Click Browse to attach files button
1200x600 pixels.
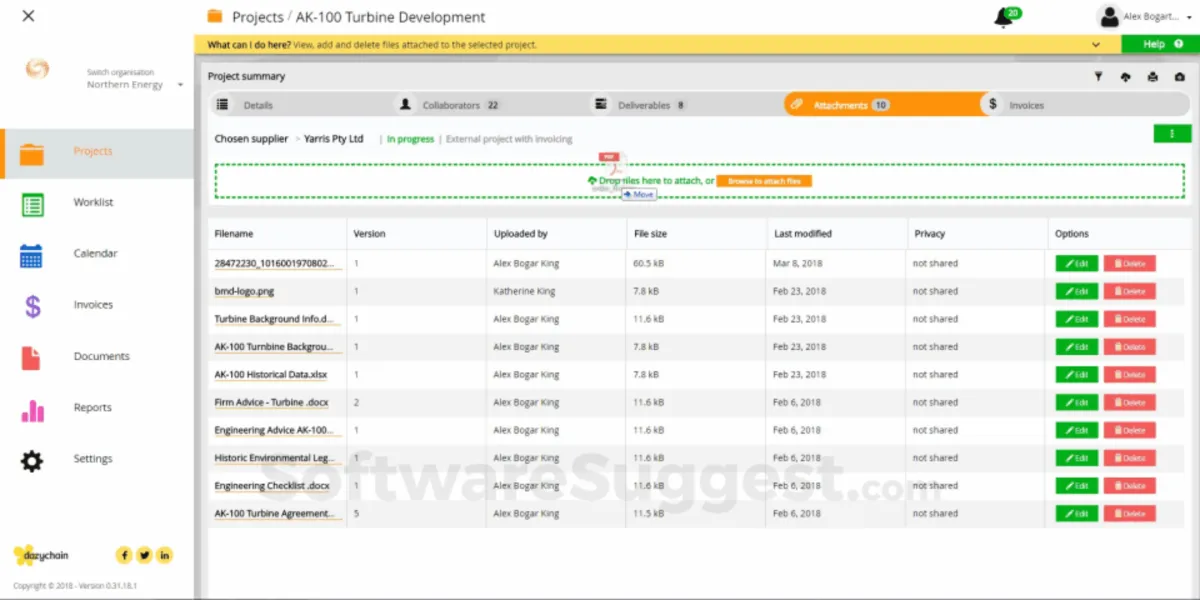click(764, 181)
